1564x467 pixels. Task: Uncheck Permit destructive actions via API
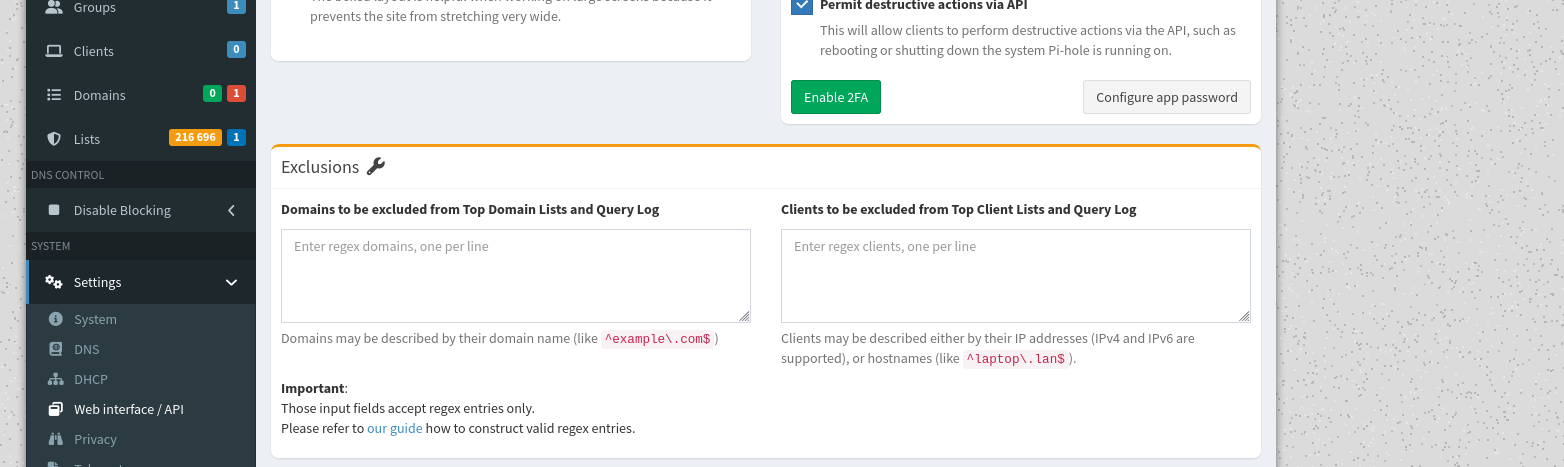802,6
